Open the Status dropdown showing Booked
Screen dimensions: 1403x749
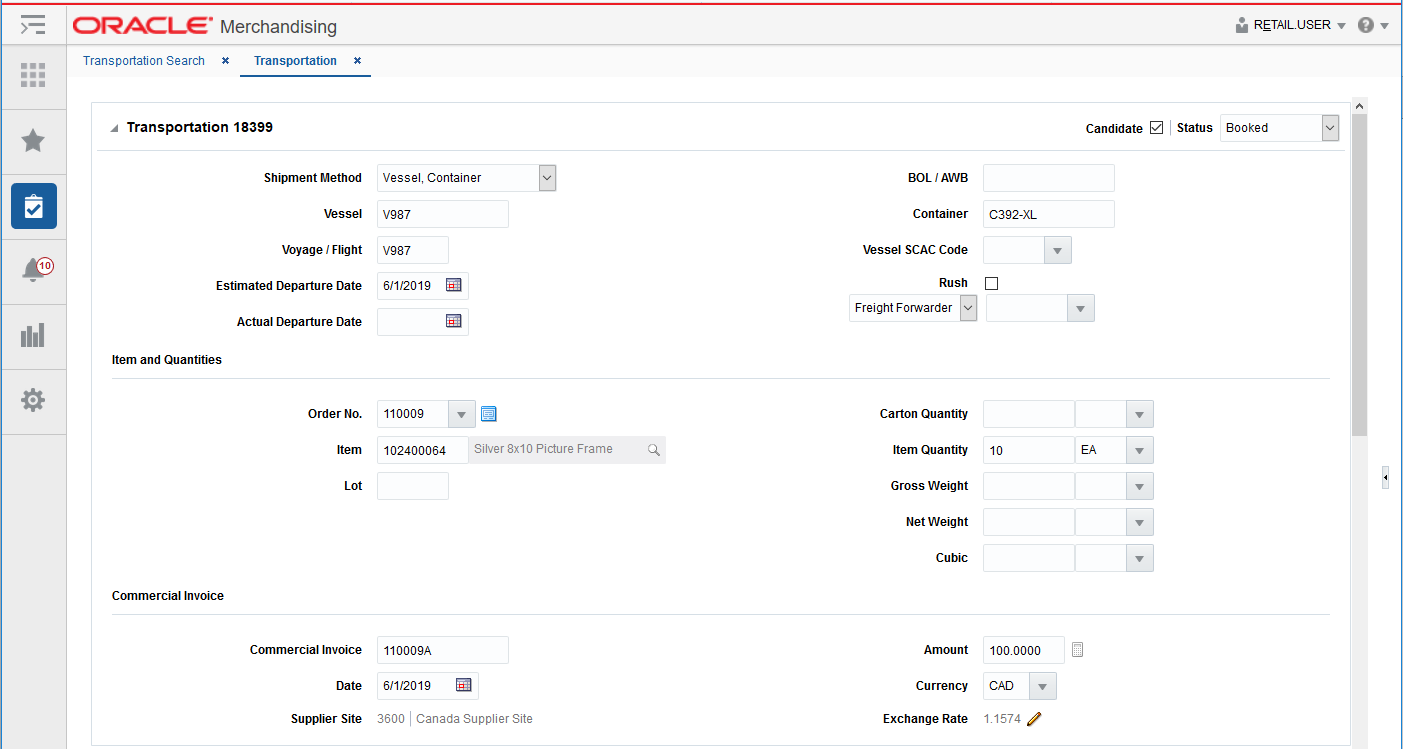pos(1329,127)
